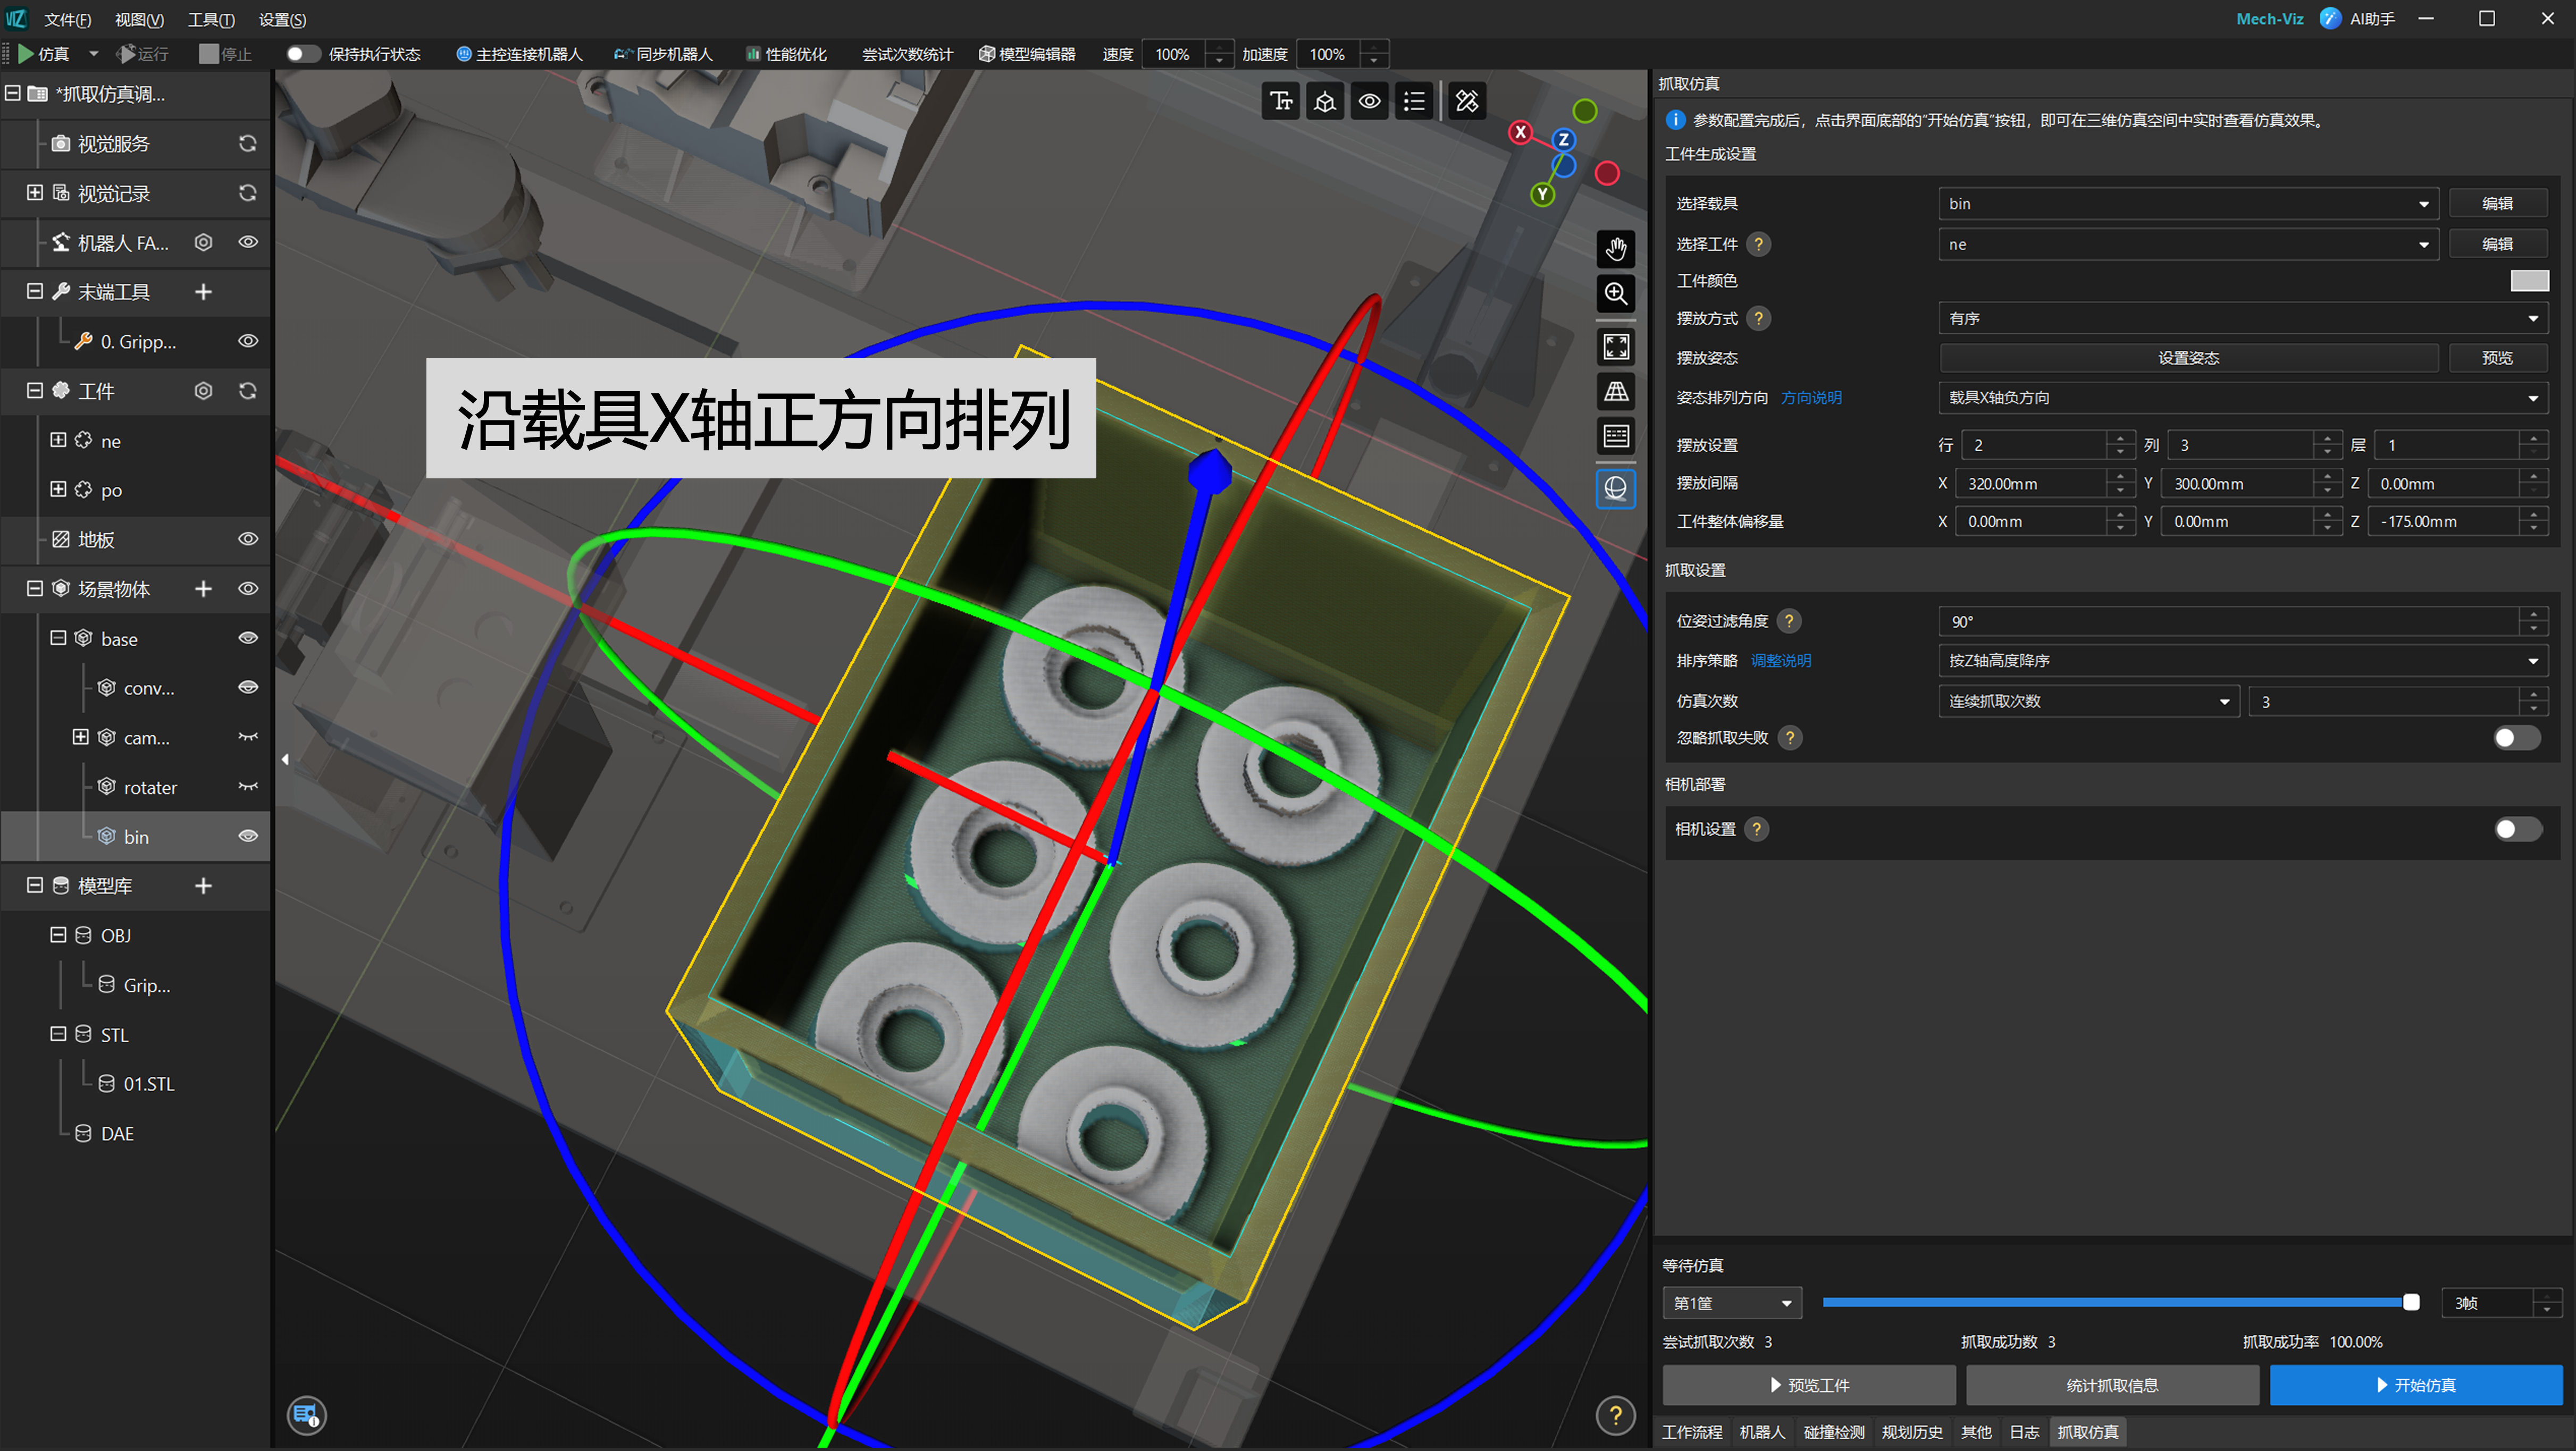The image size is (2576, 1451).
Task: Open the 姿态排列方向 dropdown
Action: pos(2241,398)
